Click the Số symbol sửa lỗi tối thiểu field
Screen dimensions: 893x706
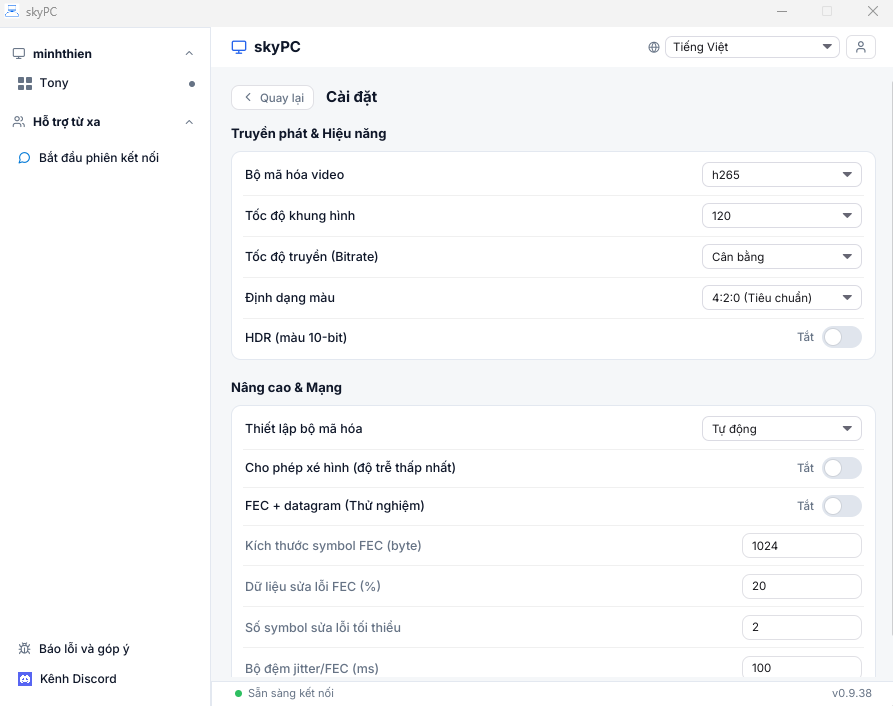(801, 627)
